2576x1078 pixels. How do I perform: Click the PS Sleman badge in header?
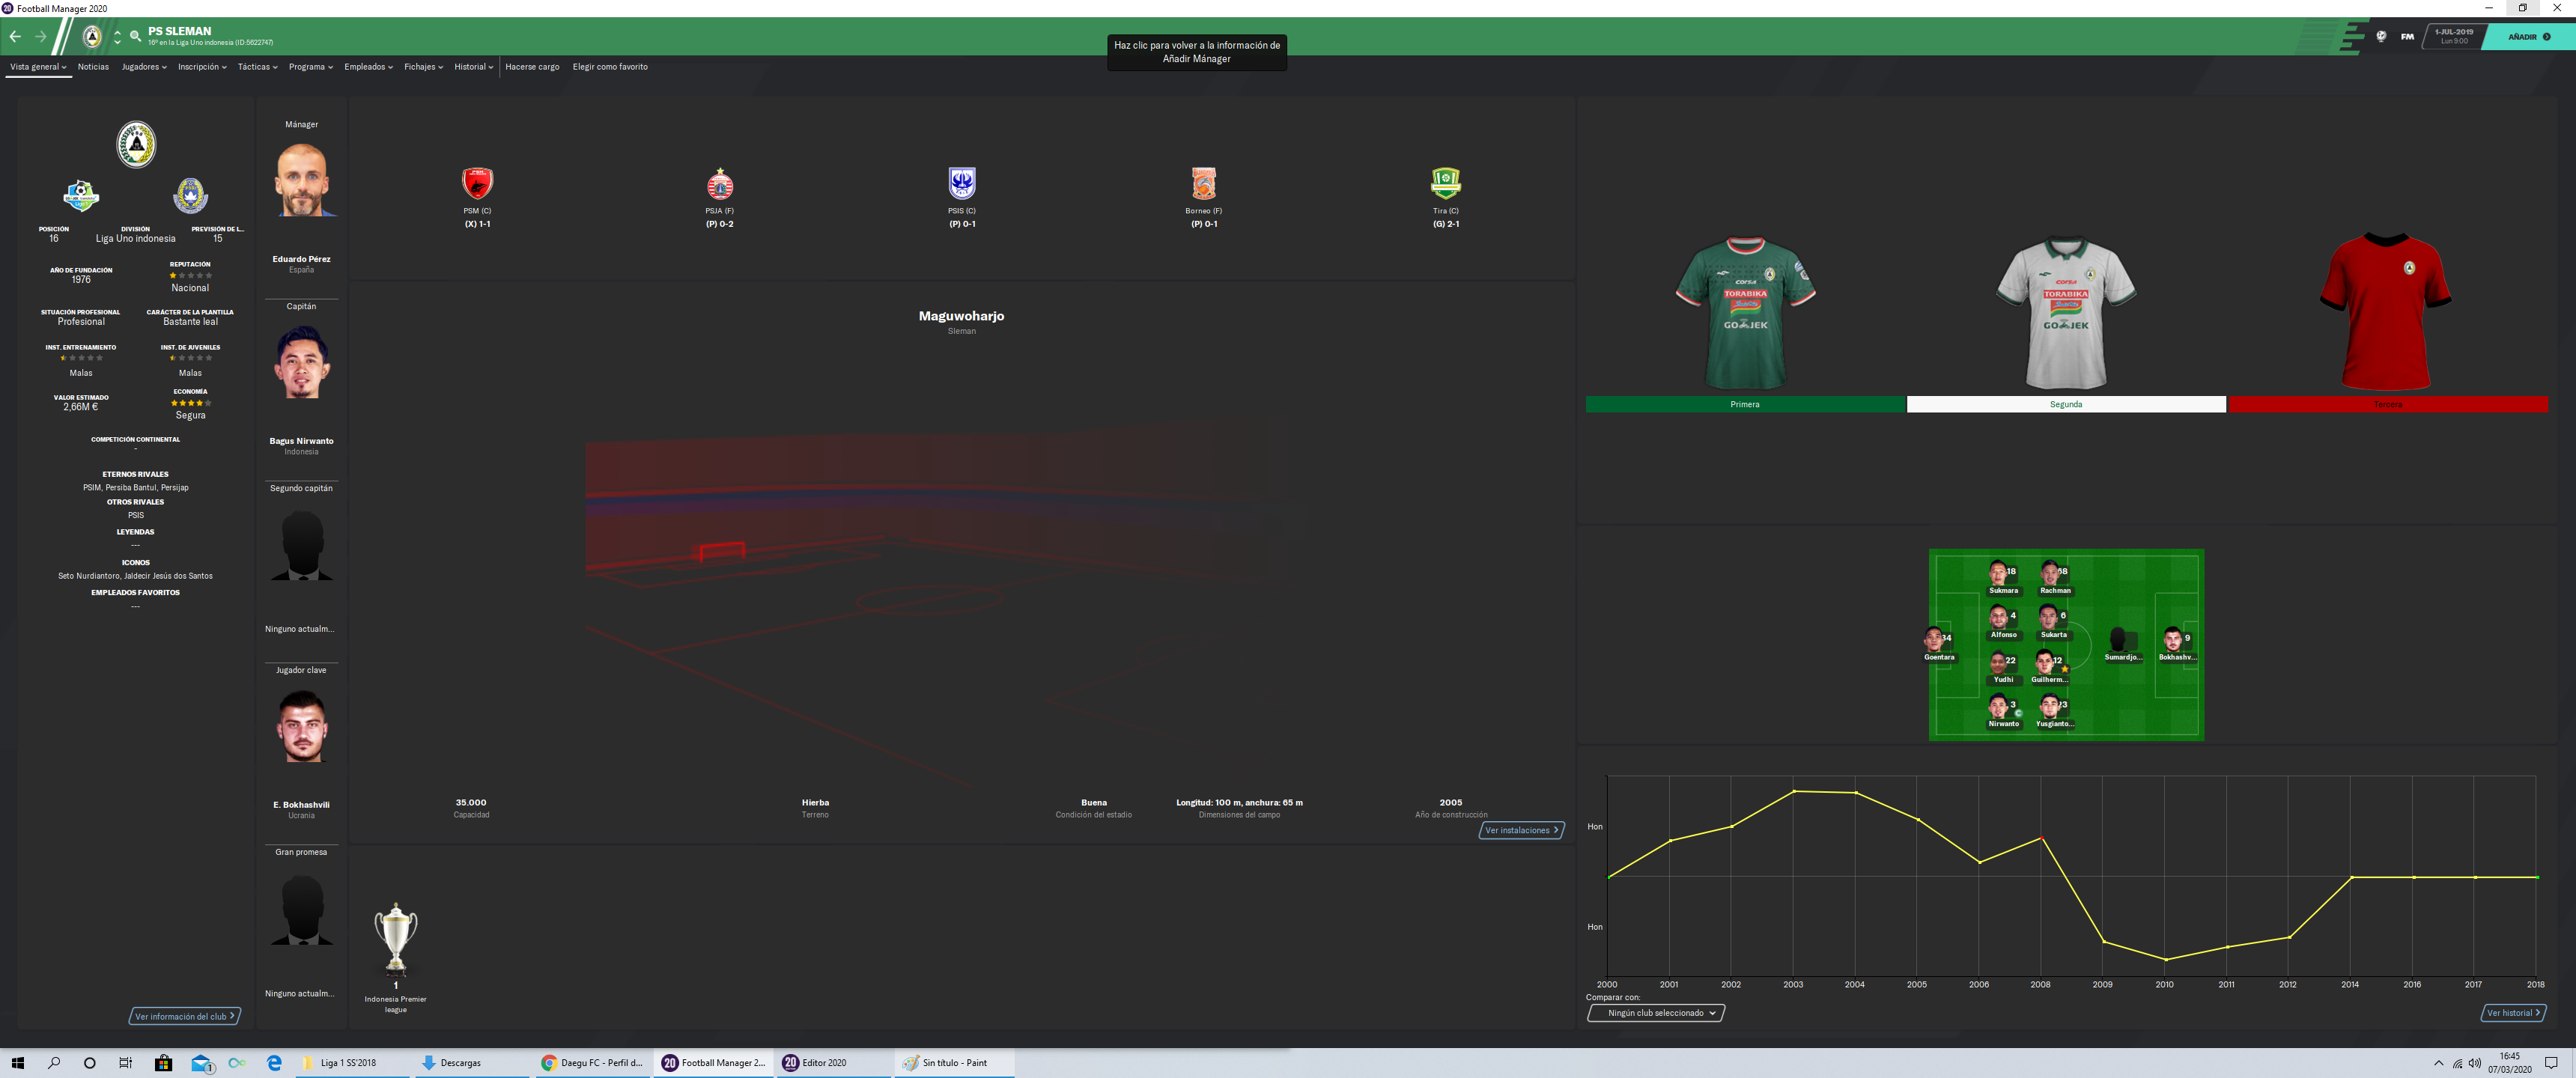92,37
